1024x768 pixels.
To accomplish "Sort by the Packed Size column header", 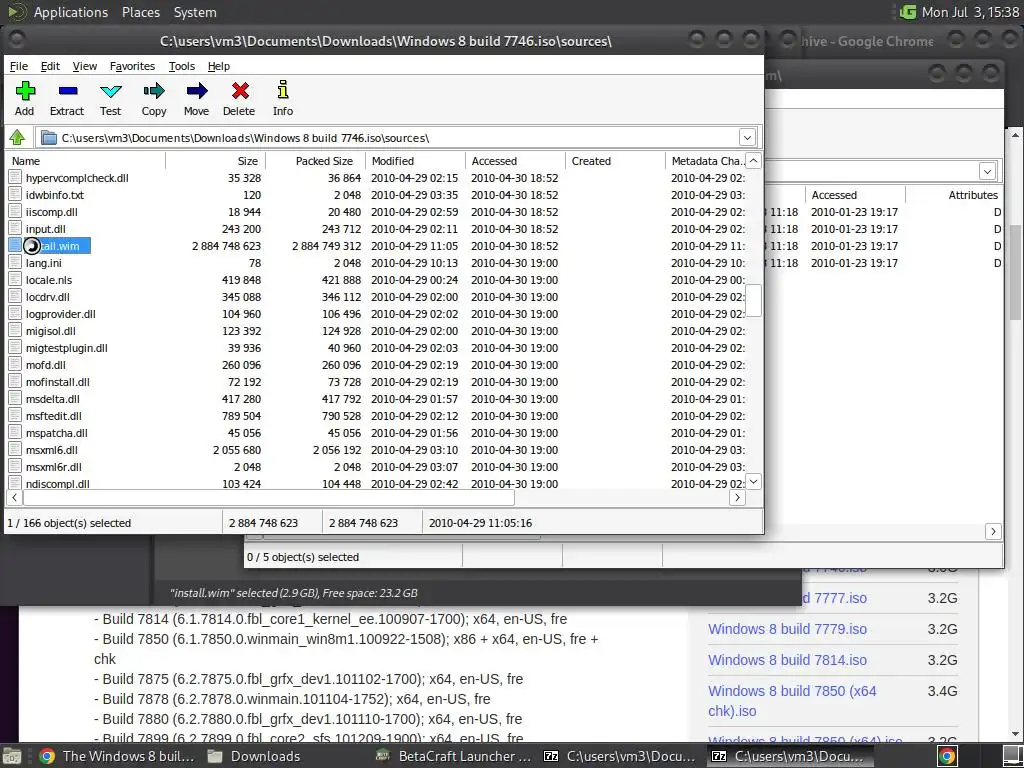I will pyautogui.click(x=315, y=161).
